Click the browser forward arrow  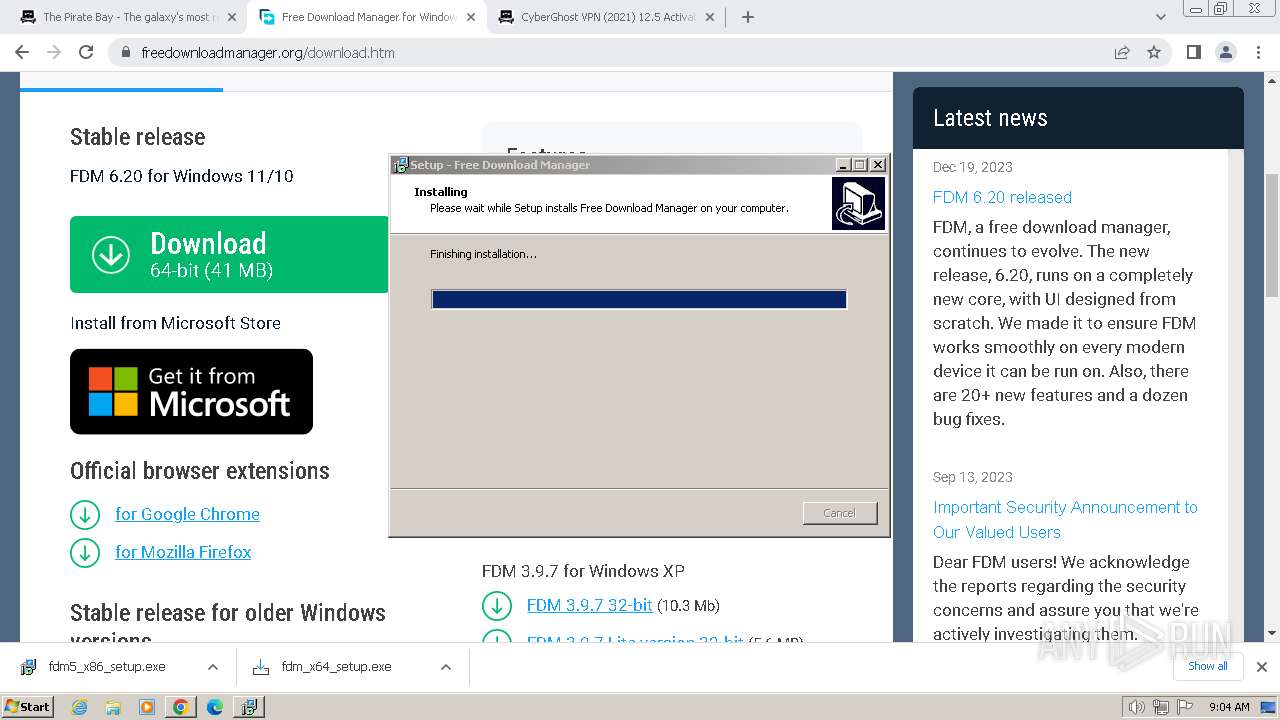pyautogui.click(x=54, y=52)
